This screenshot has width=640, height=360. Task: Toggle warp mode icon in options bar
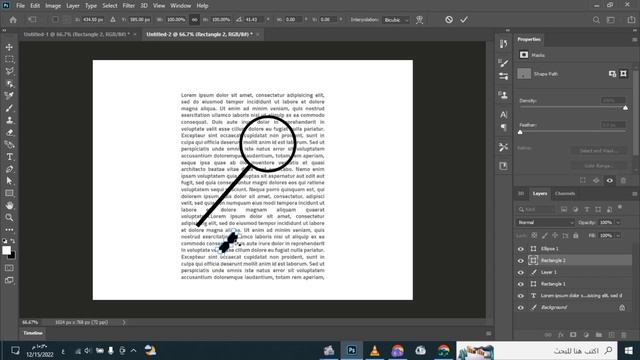point(420,20)
